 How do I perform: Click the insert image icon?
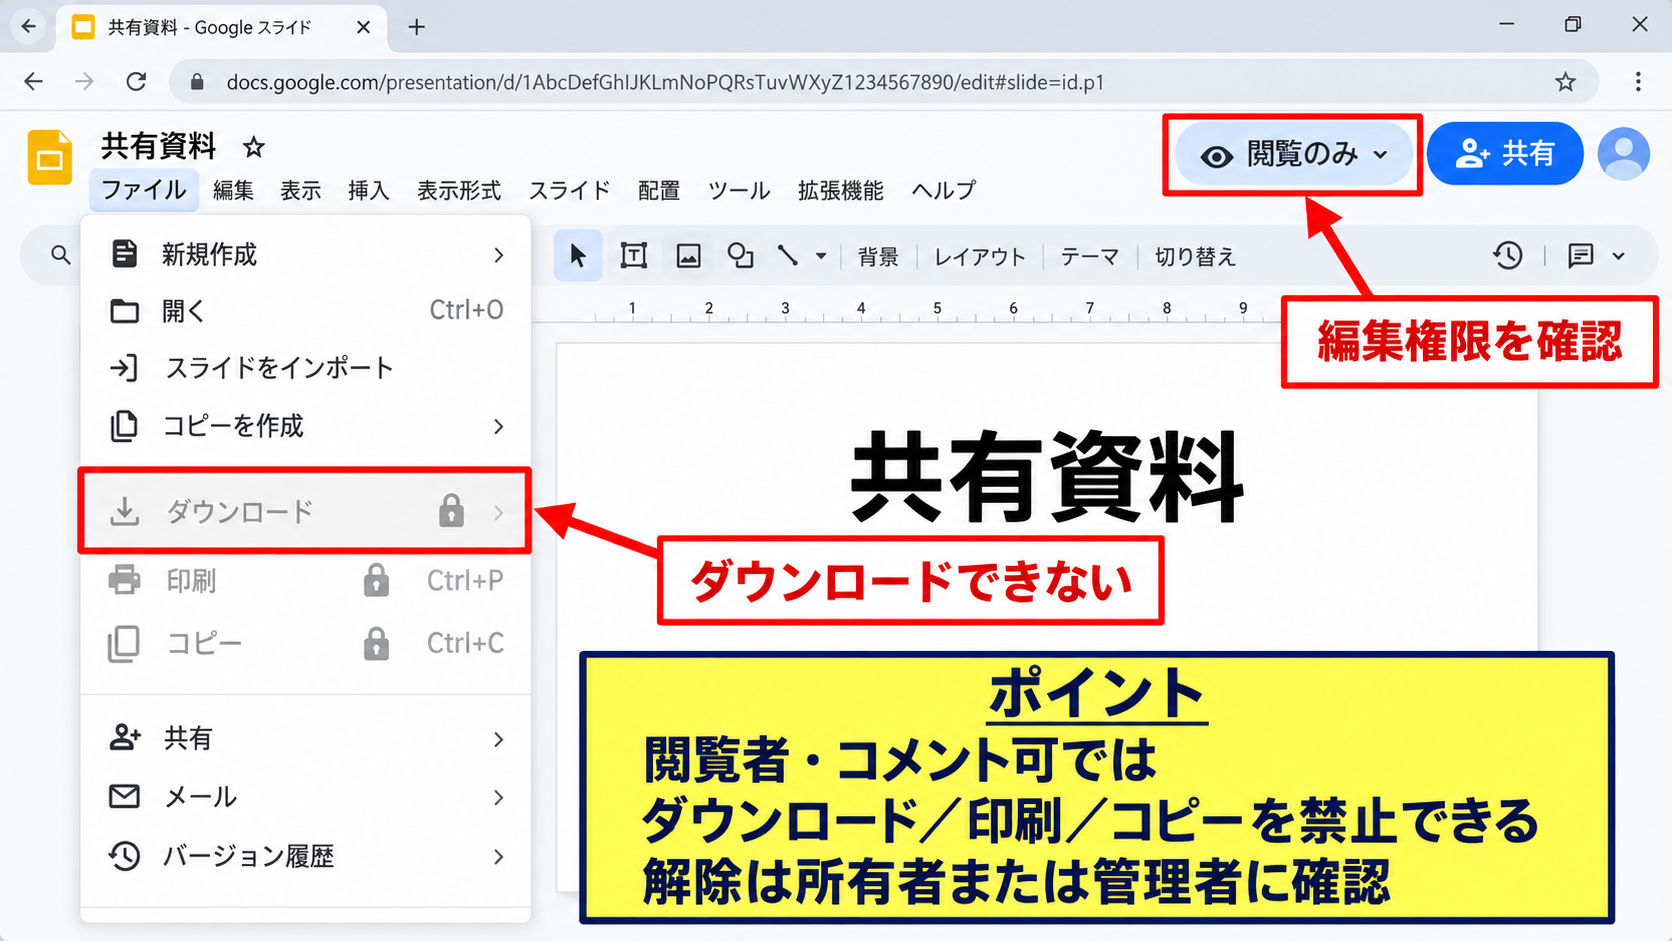(688, 256)
